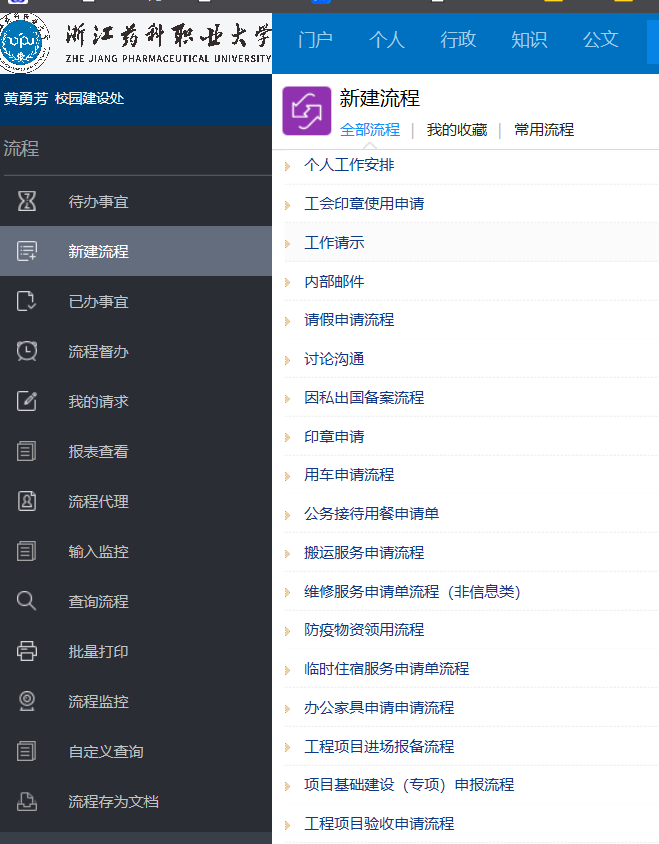Click the new-workflow icon beside 新建流程

27,251
